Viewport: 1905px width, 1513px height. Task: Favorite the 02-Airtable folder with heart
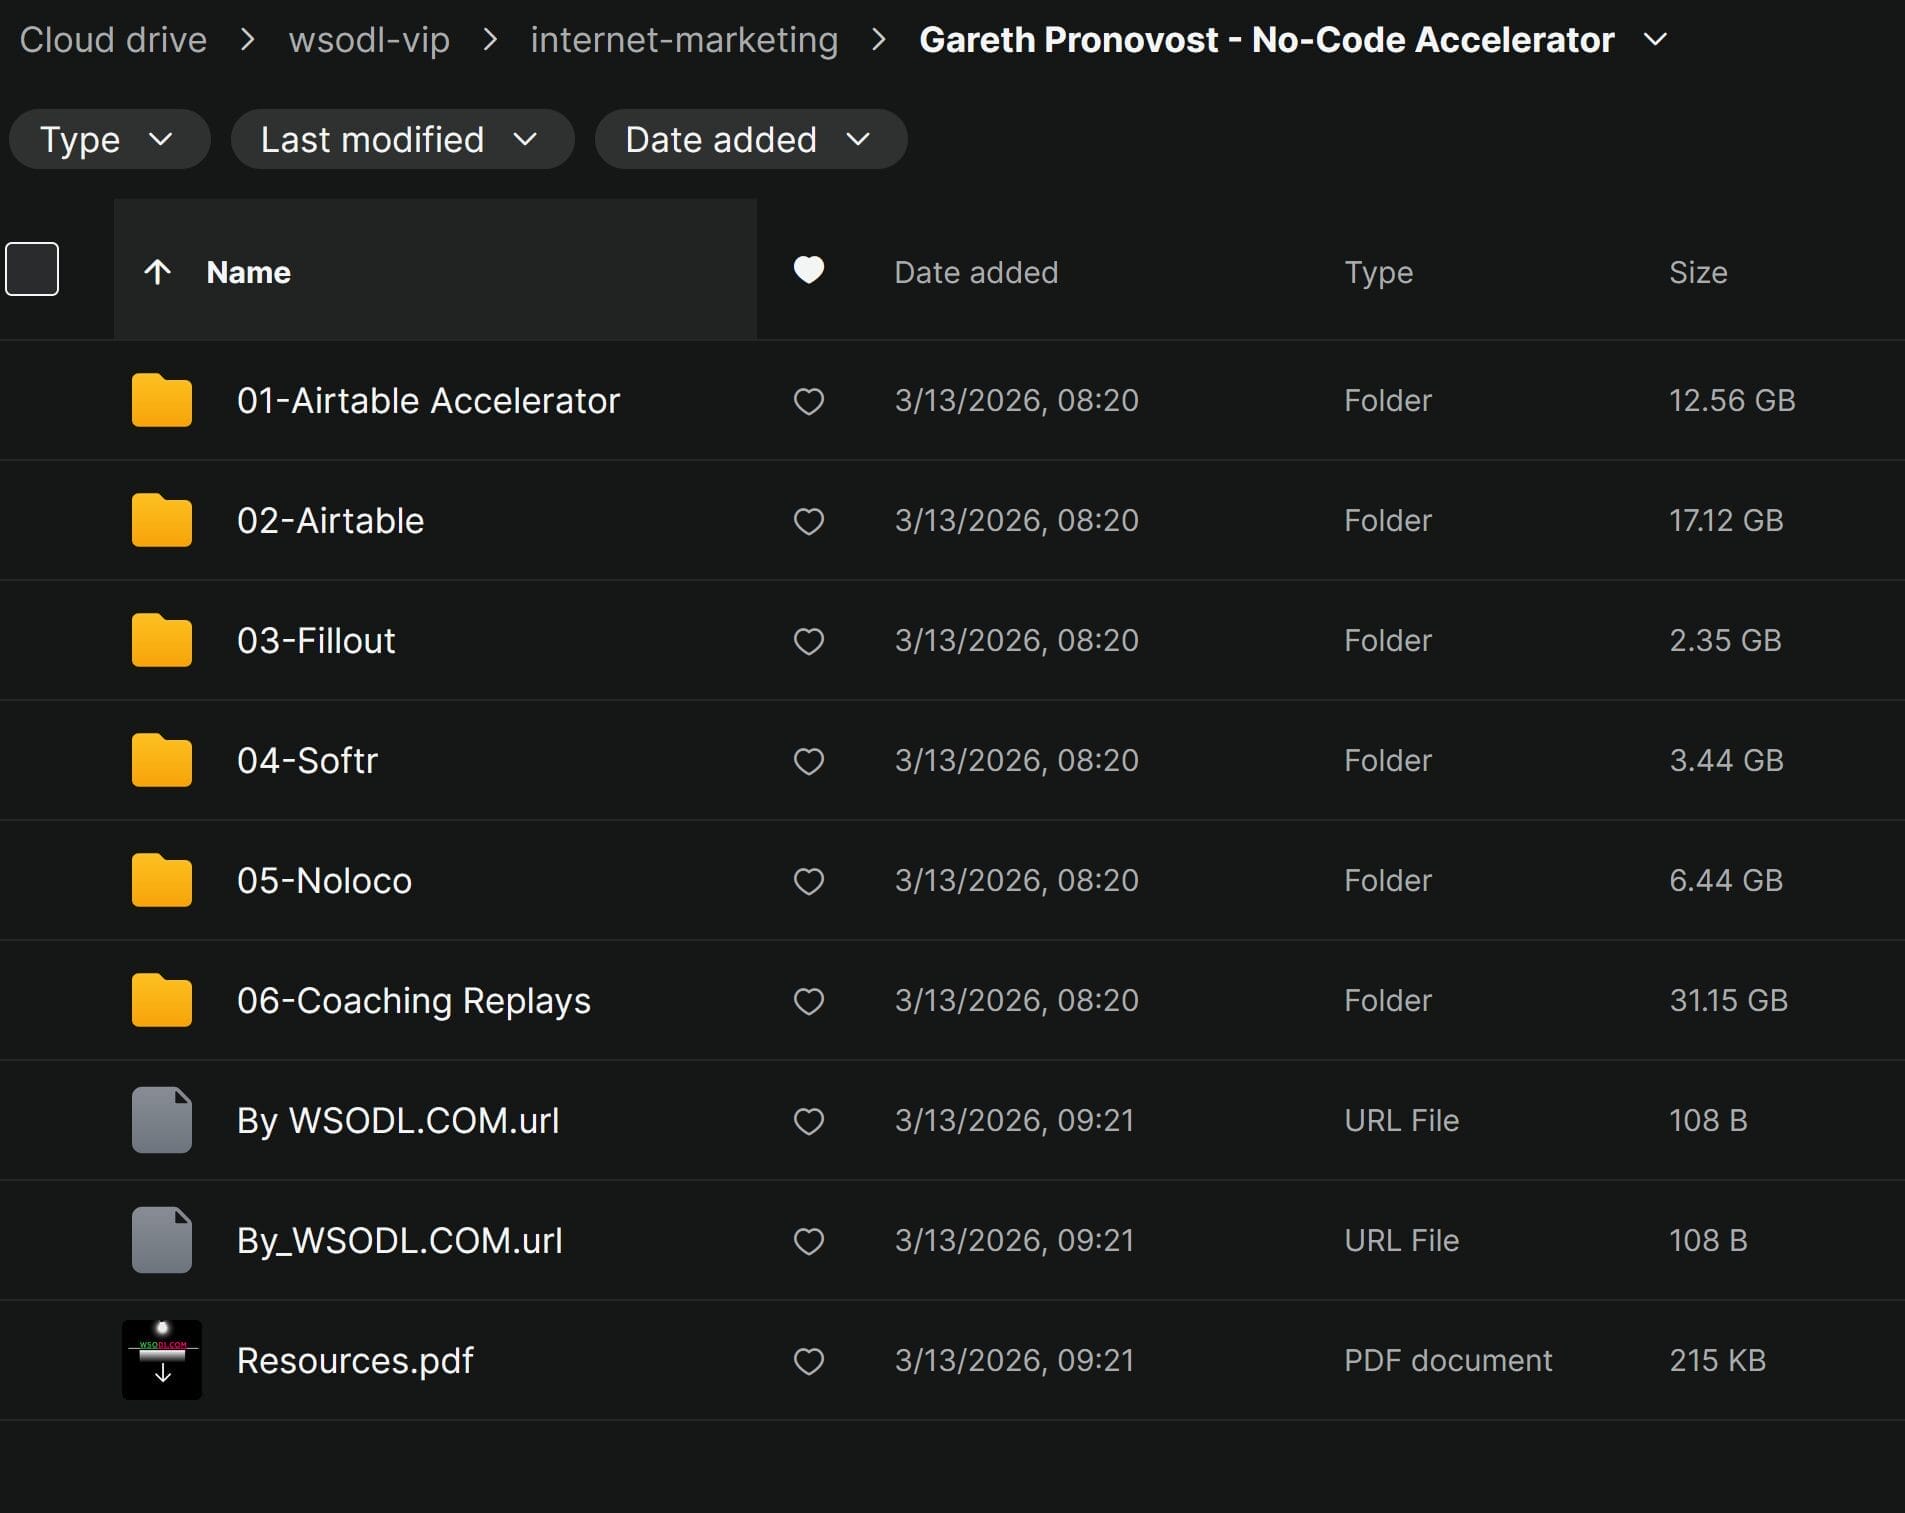coord(808,521)
